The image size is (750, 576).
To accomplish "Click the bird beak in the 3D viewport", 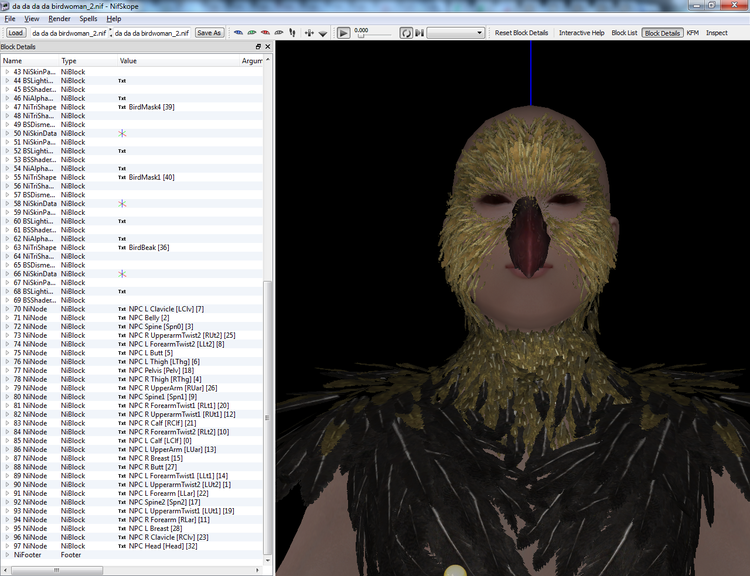I will point(528,237).
